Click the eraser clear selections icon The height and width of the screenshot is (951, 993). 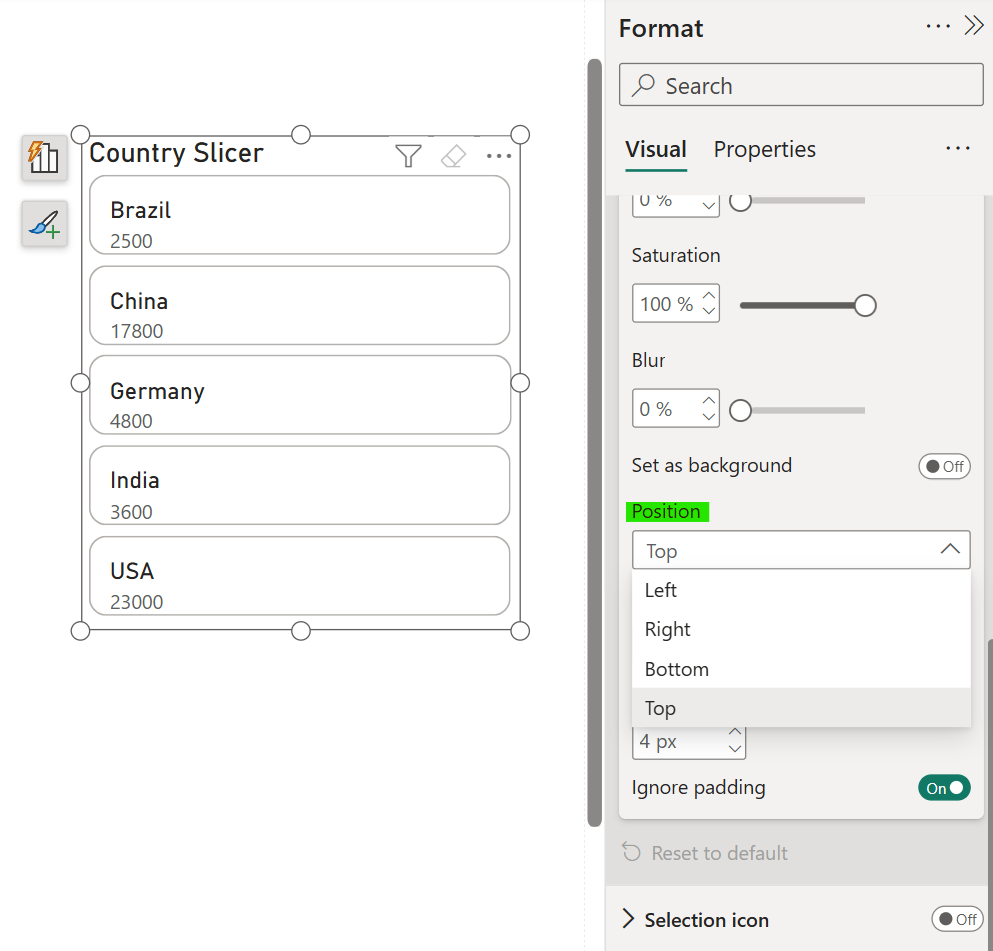pyautogui.click(x=454, y=155)
